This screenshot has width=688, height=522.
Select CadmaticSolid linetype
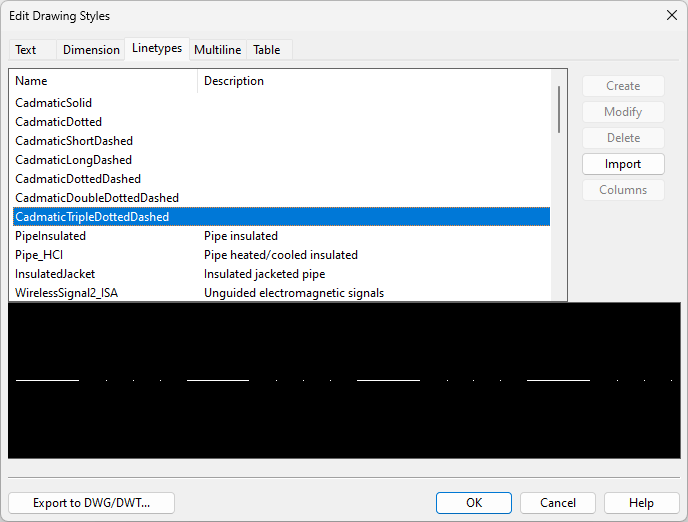click(x=54, y=103)
